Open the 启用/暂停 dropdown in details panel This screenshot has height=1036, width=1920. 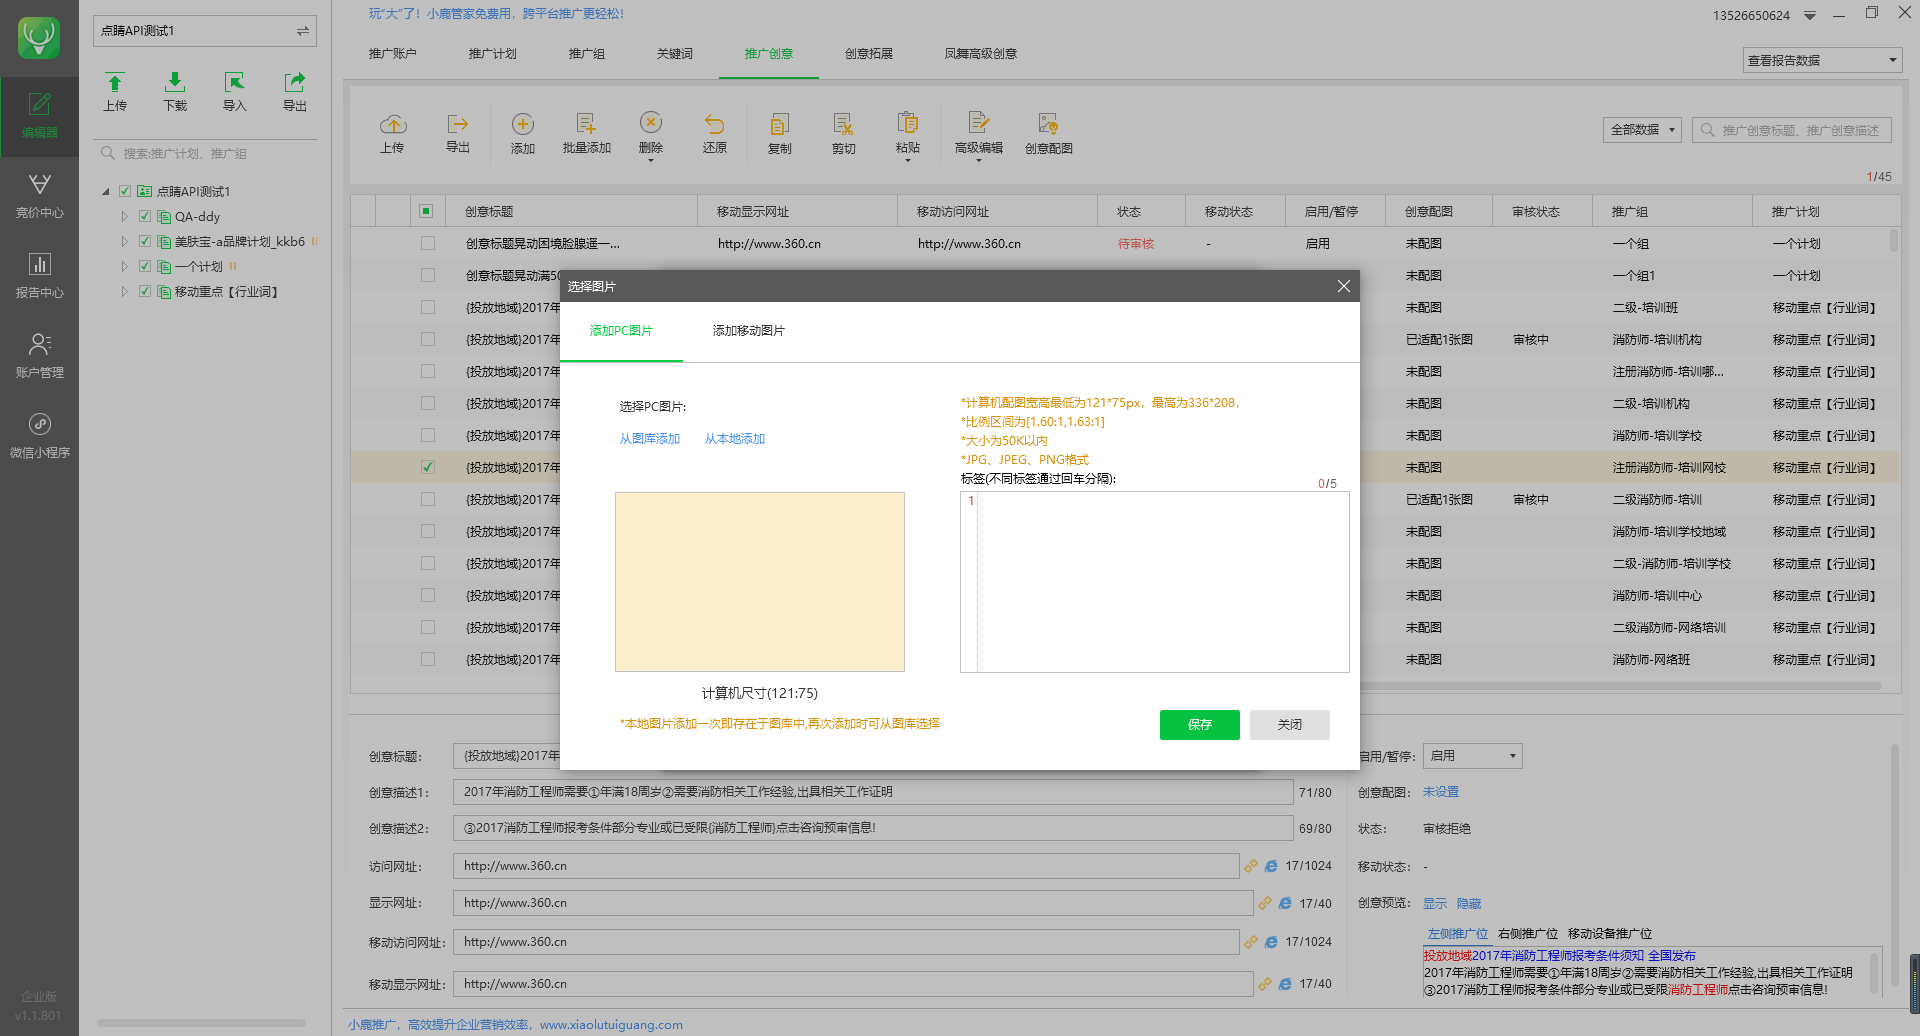tap(1473, 756)
